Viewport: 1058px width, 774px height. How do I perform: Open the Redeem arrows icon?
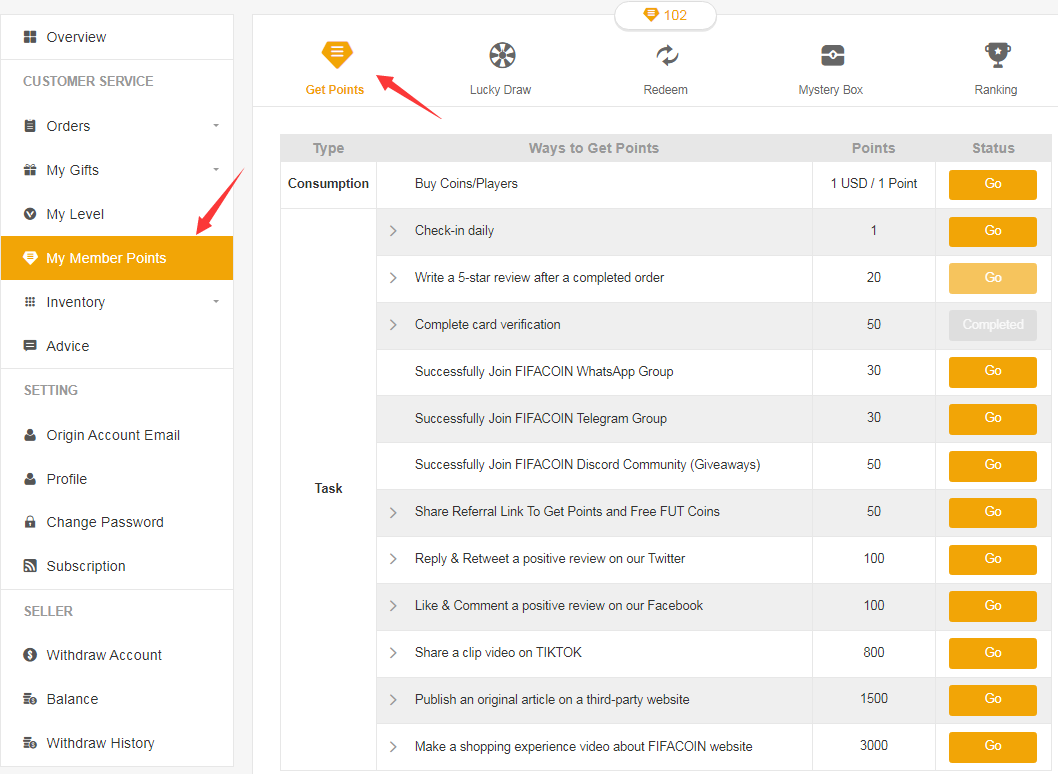[666, 56]
